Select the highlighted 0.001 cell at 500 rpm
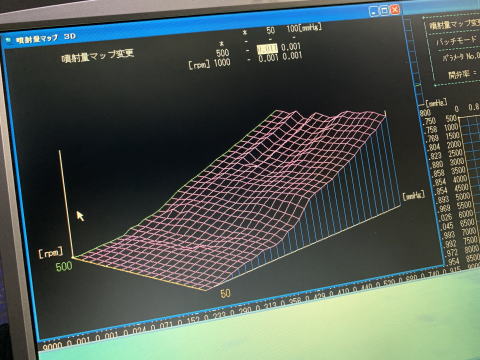The height and width of the screenshot is (360, 480). (267, 49)
